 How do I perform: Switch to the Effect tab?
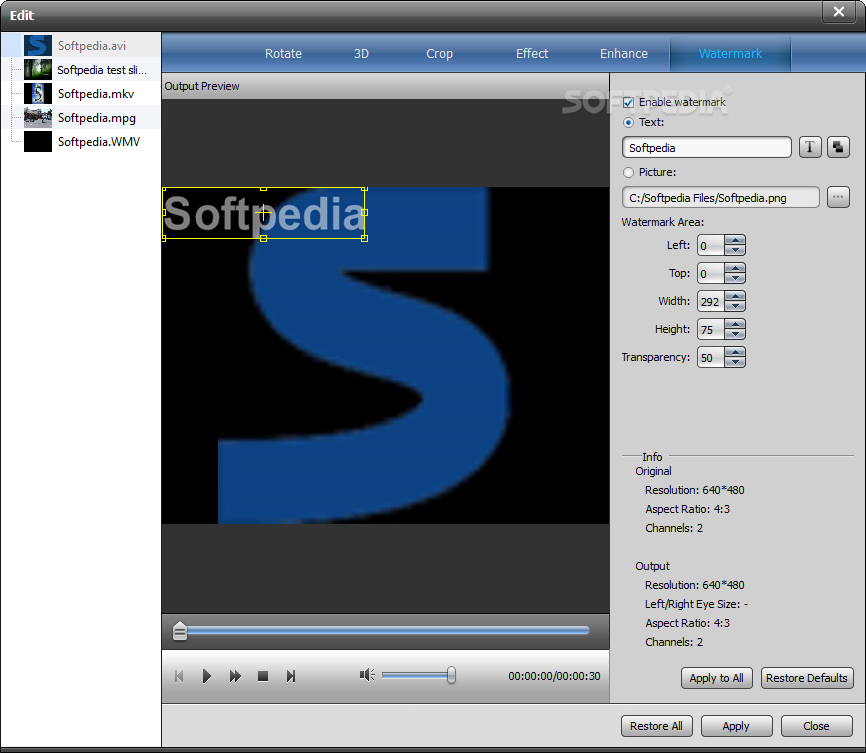(532, 54)
